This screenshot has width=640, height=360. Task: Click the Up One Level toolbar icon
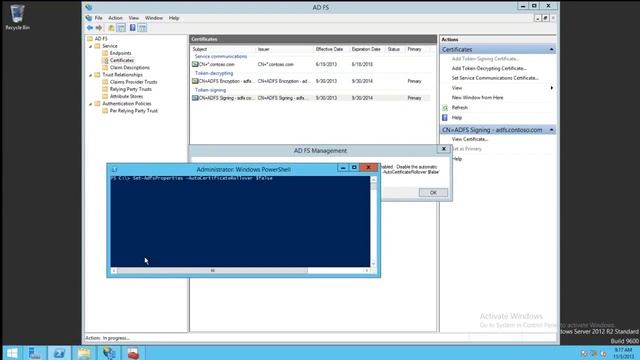click(x=111, y=28)
